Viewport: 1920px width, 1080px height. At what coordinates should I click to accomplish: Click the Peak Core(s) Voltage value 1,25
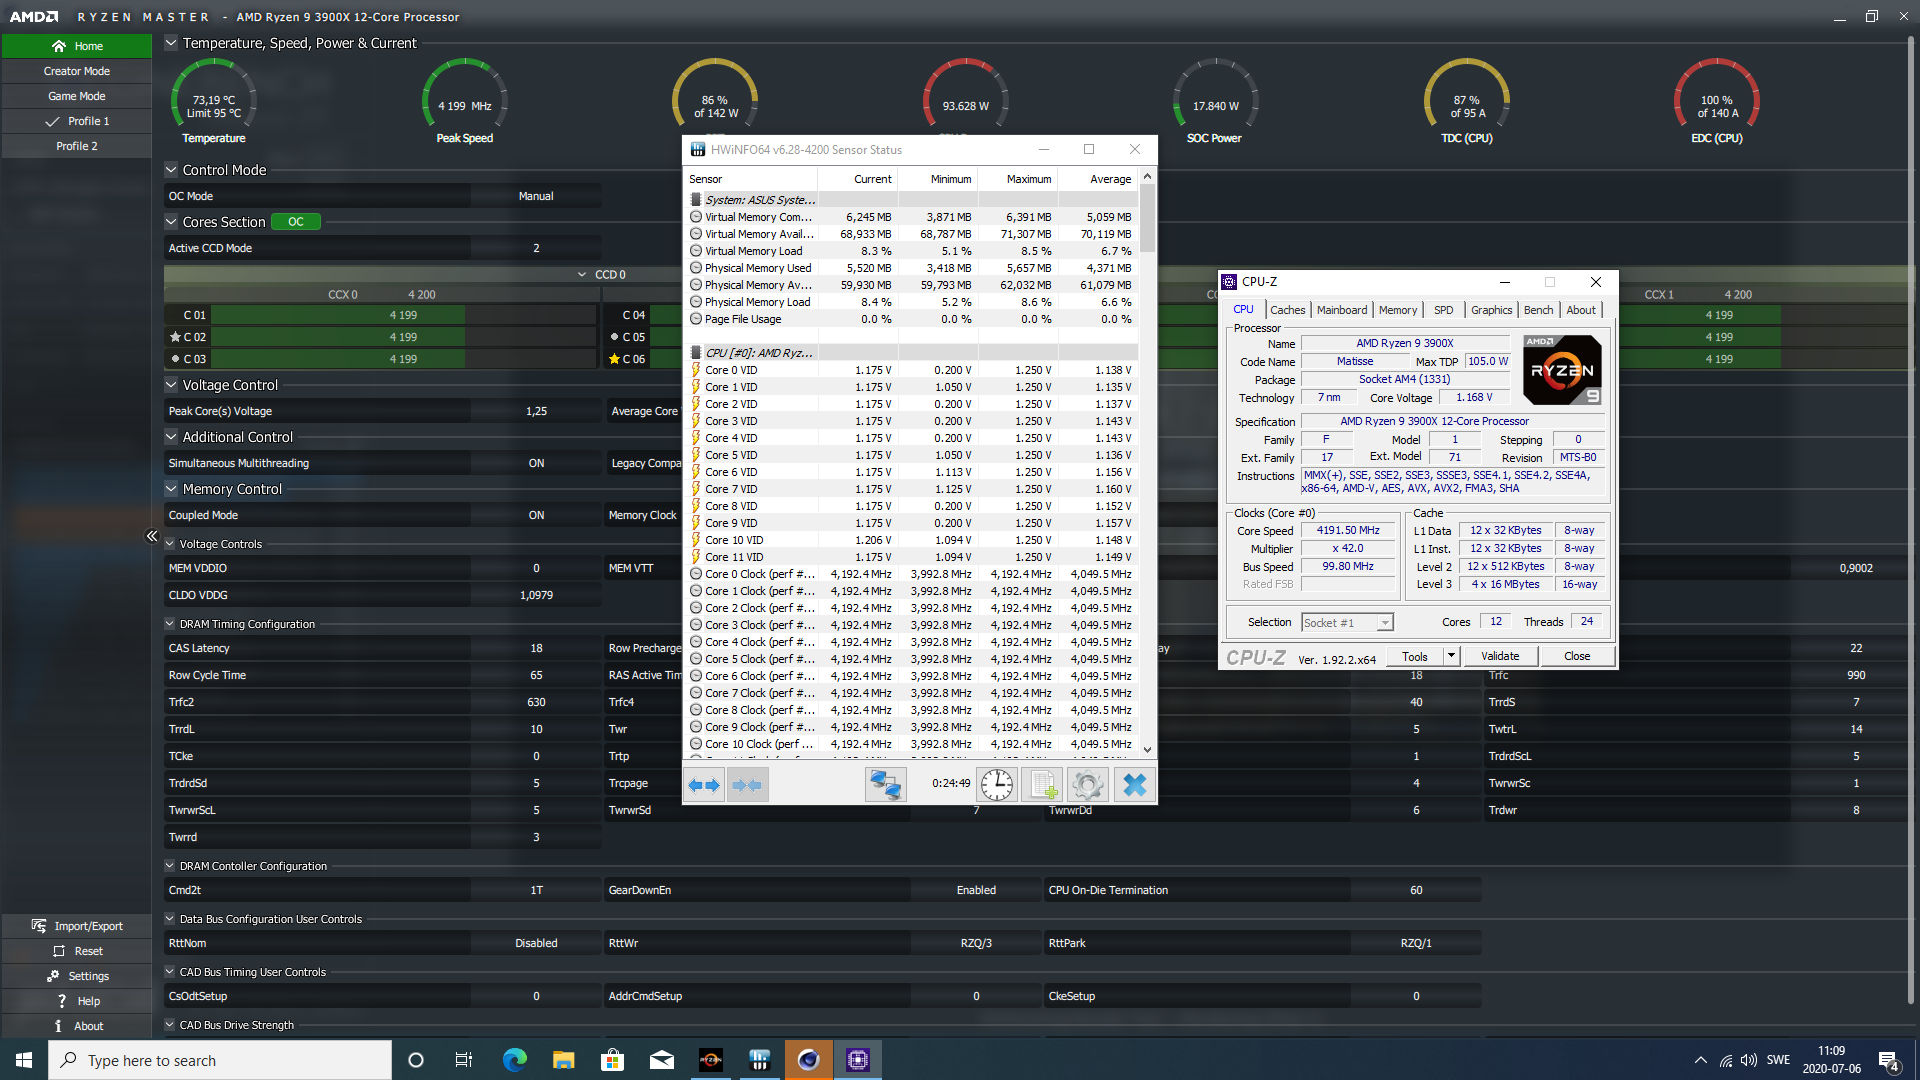[x=536, y=411]
